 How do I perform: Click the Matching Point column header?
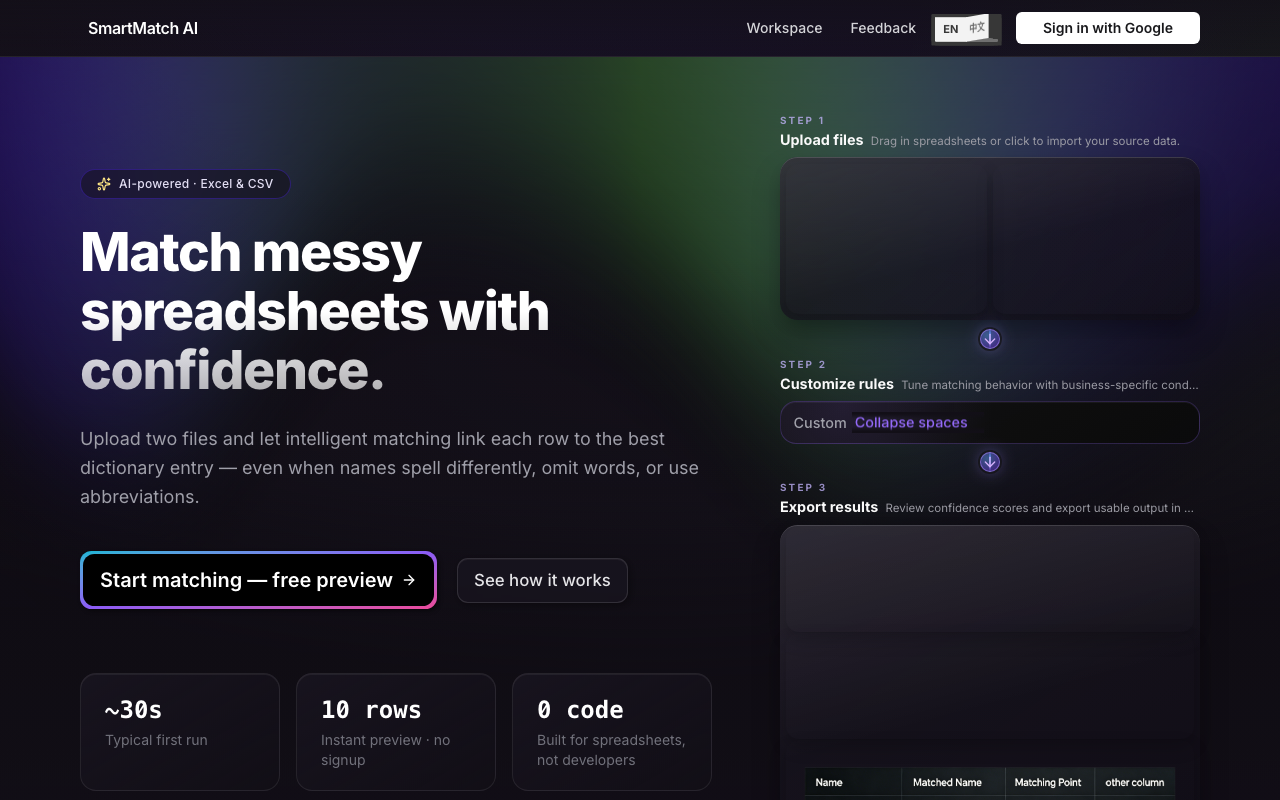pos(1049,782)
